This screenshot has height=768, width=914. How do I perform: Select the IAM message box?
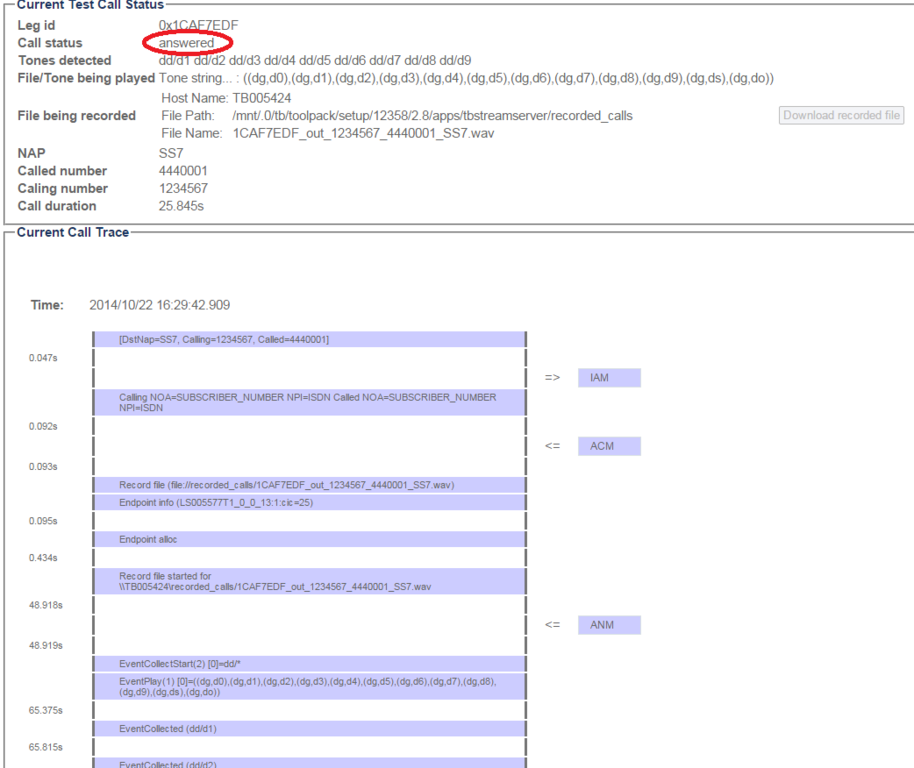coord(608,377)
